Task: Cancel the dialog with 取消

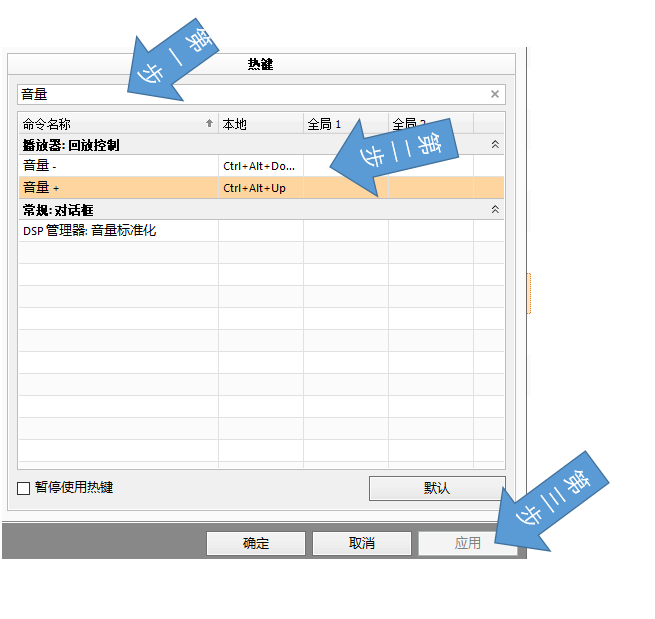Action: click(361, 543)
